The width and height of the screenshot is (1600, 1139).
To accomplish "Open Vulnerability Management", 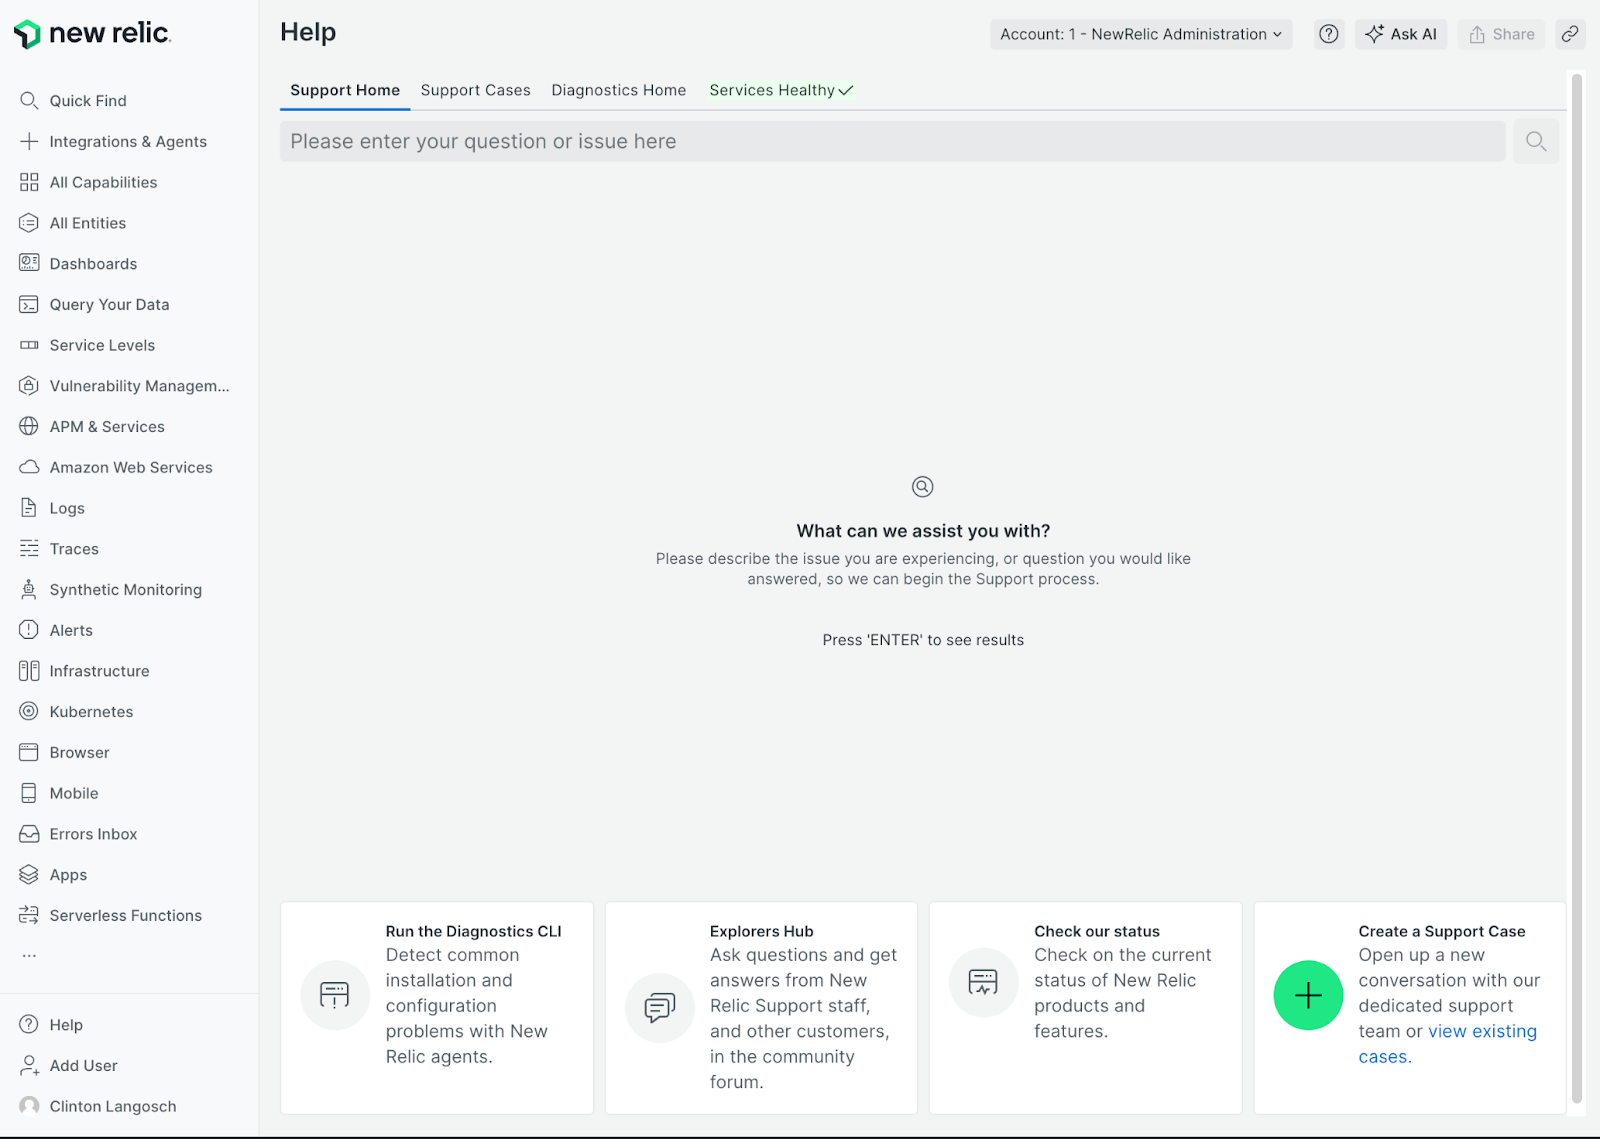I will click(x=140, y=385).
